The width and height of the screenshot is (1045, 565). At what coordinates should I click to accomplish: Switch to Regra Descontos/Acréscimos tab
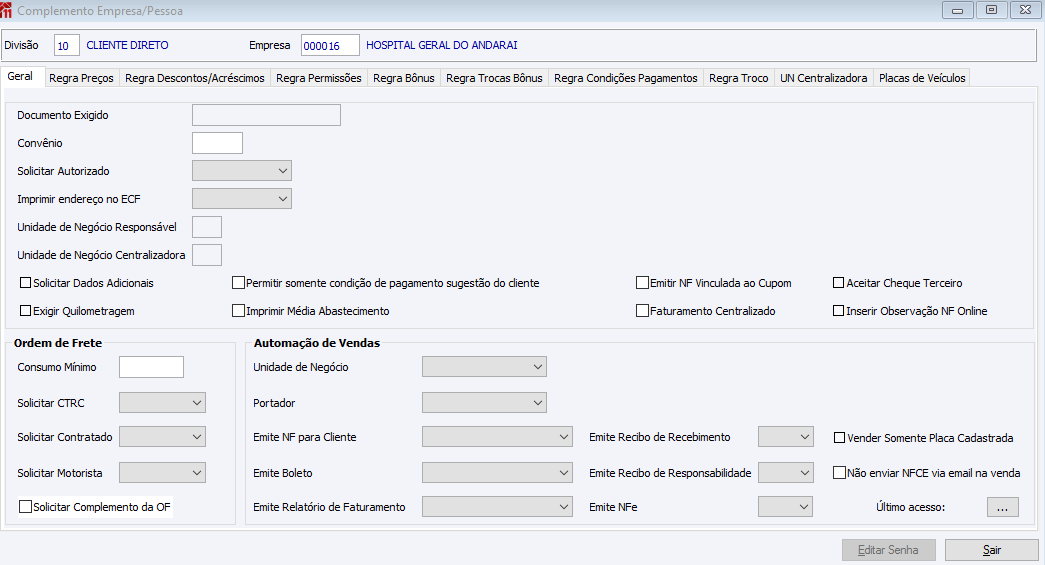click(x=195, y=78)
